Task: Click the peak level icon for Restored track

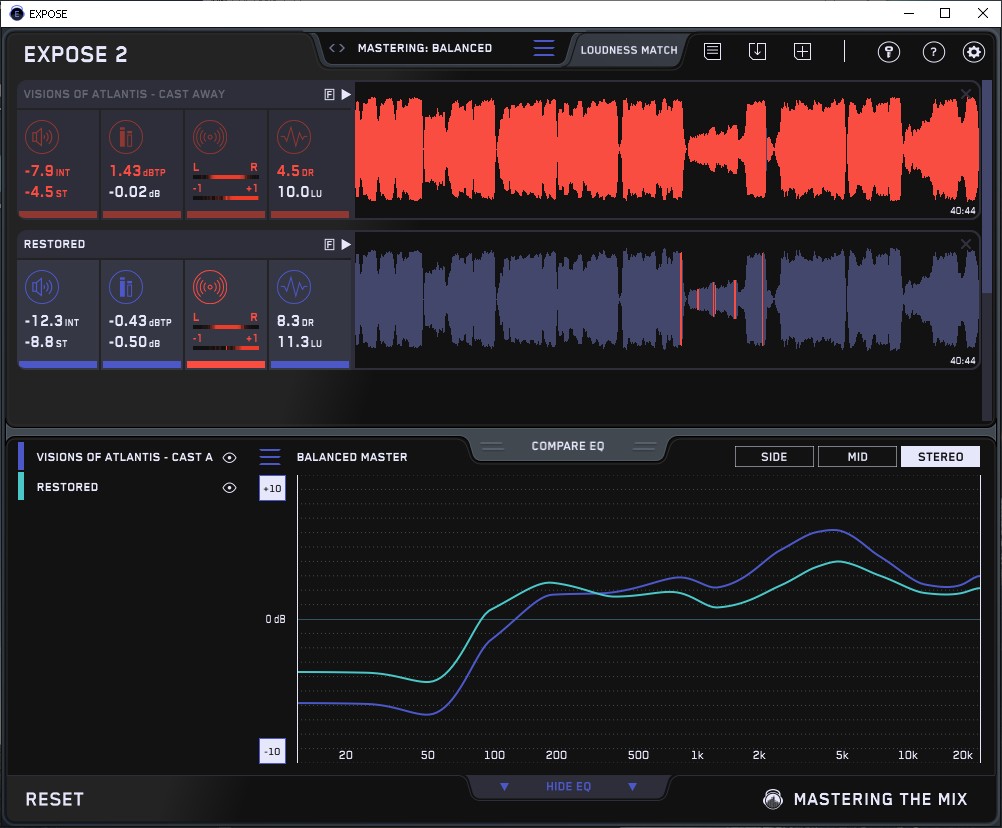Action: click(126, 287)
